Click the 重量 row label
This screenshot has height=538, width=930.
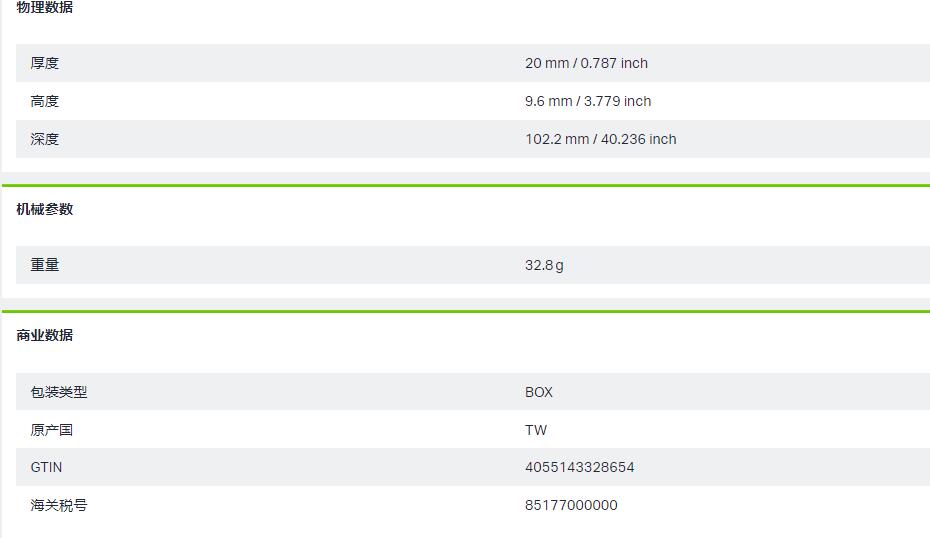coord(44,265)
